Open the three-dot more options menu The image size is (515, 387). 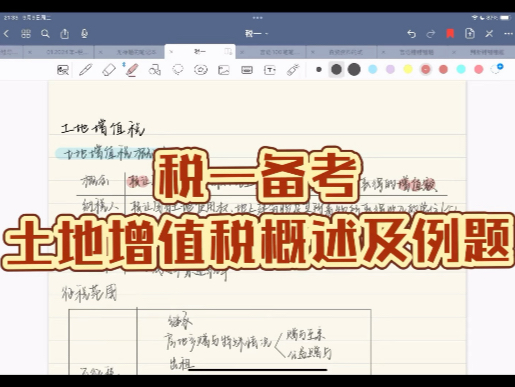click(x=508, y=34)
